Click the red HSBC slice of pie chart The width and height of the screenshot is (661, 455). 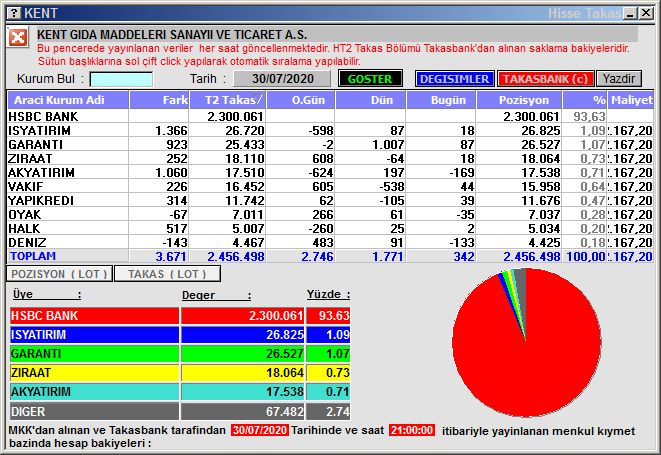(527, 358)
